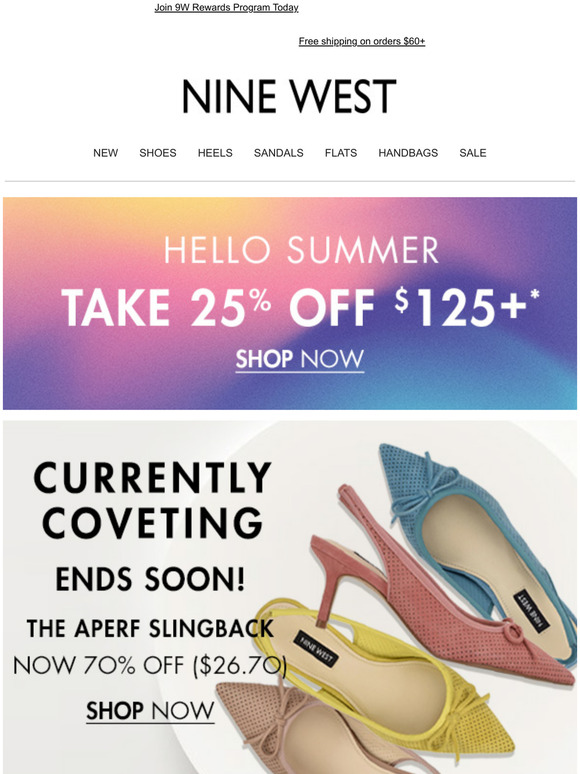Click Shop Now under the slingback offer

point(150,711)
